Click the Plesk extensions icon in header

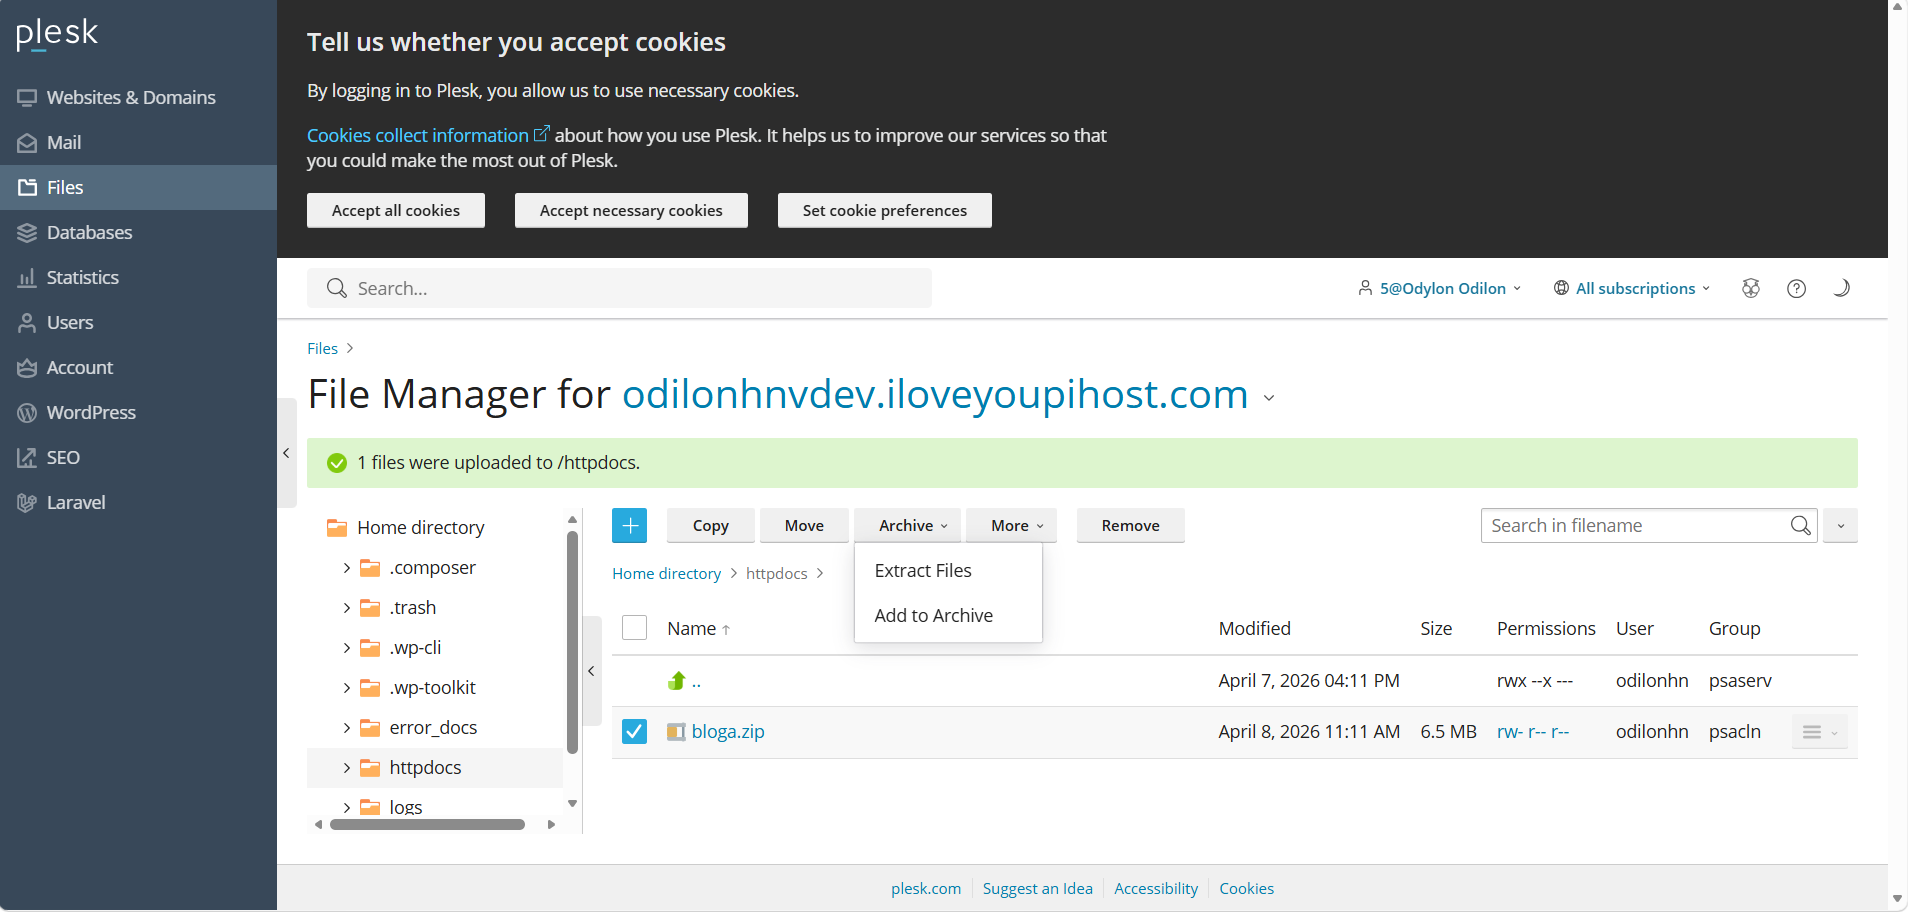click(x=1750, y=288)
